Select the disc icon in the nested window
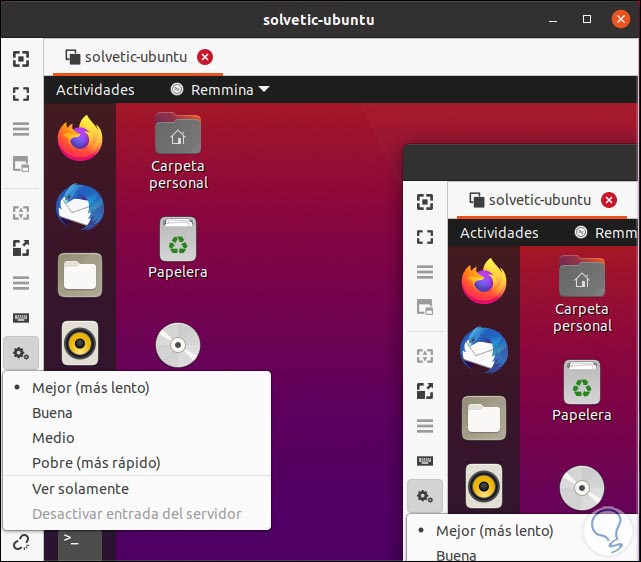 click(x=582, y=488)
